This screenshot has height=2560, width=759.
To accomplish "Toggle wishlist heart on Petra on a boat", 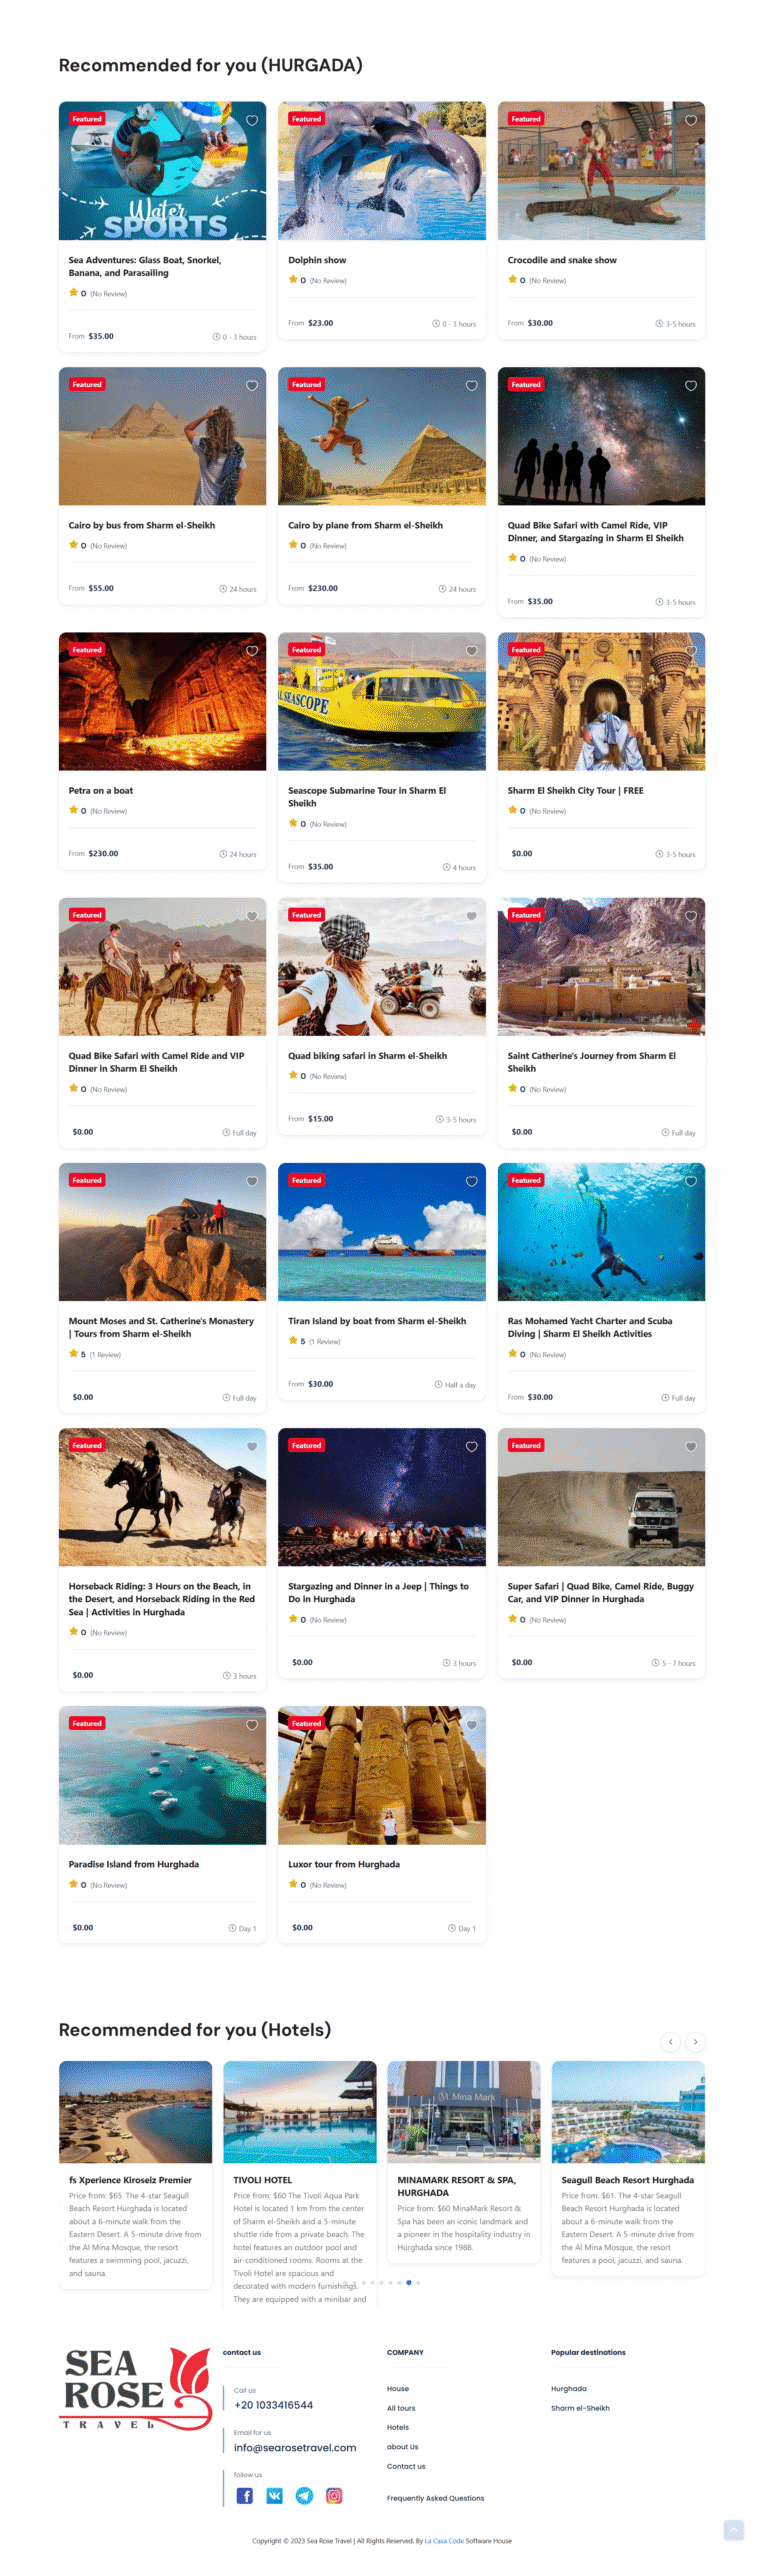I will click(252, 650).
